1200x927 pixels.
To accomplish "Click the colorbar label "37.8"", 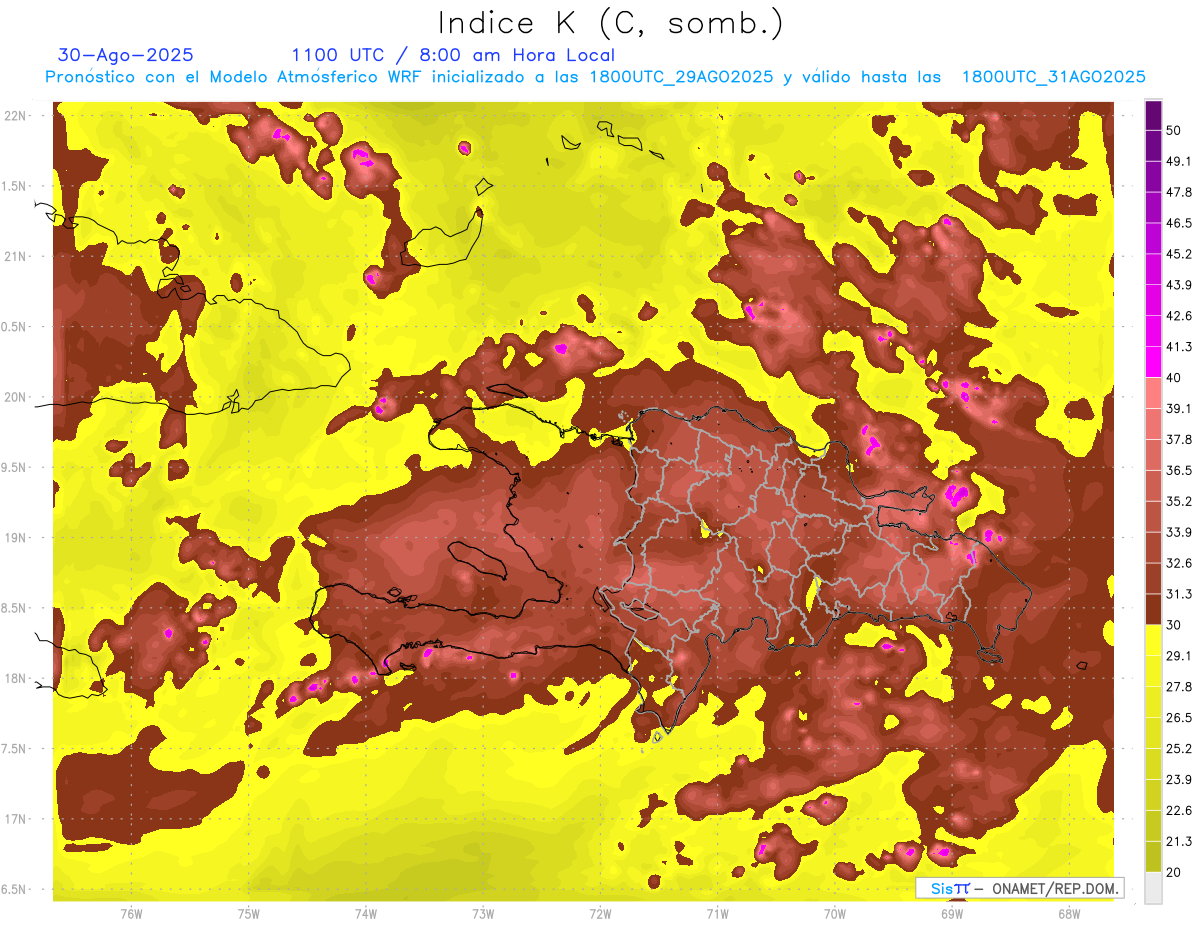I will pyautogui.click(x=1179, y=439).
